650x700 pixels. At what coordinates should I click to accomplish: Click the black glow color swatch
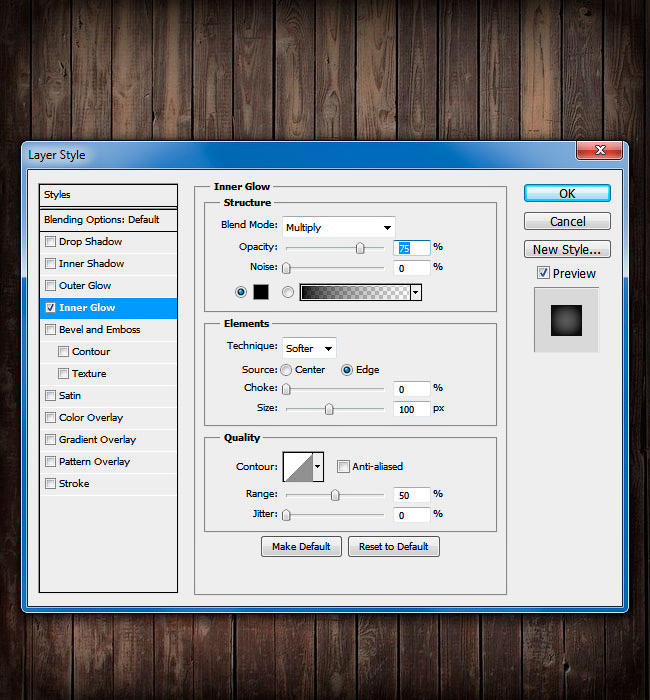(x=260, y=292)
